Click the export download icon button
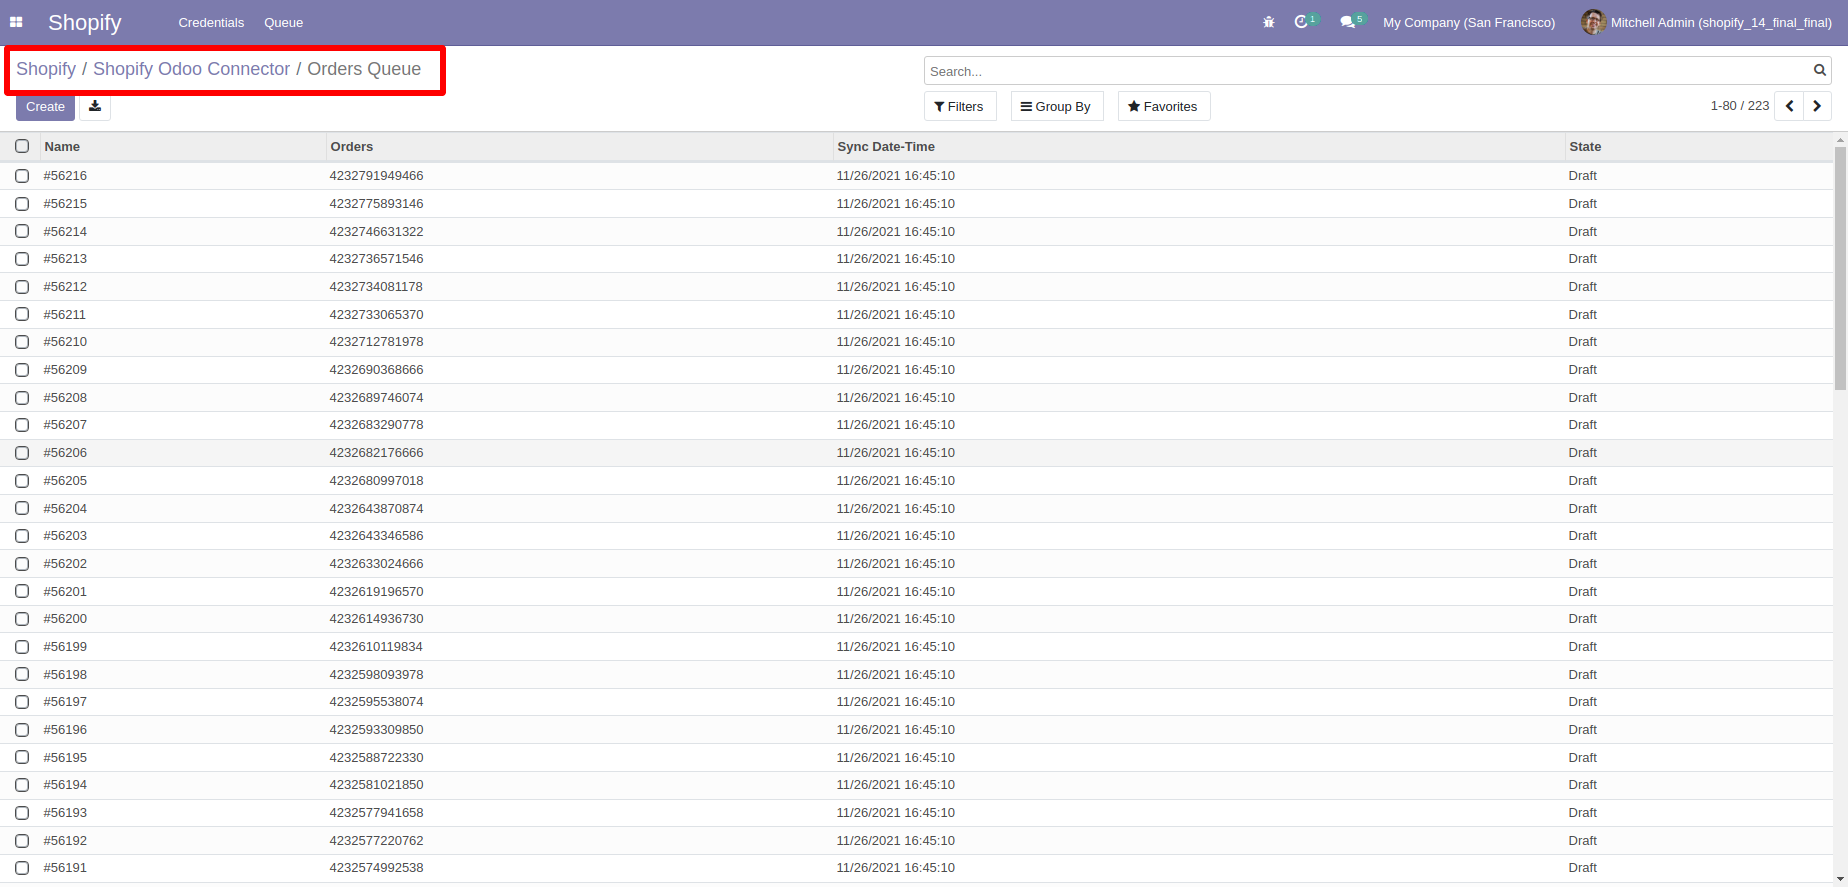 95,106
